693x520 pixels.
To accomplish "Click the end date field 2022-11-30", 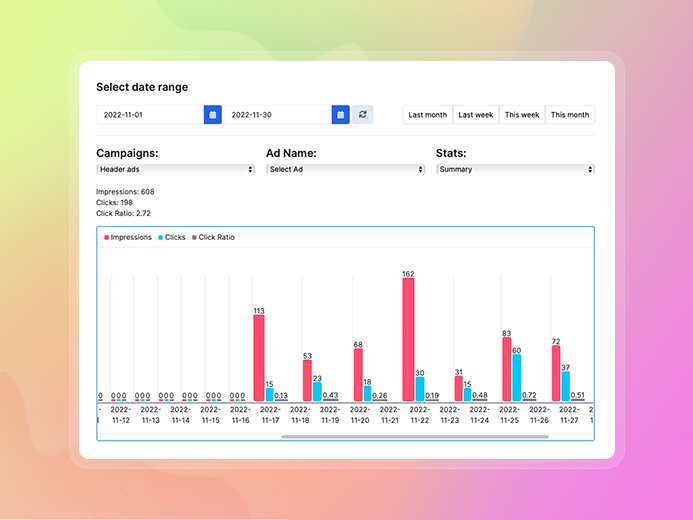I will click(278, 115).
